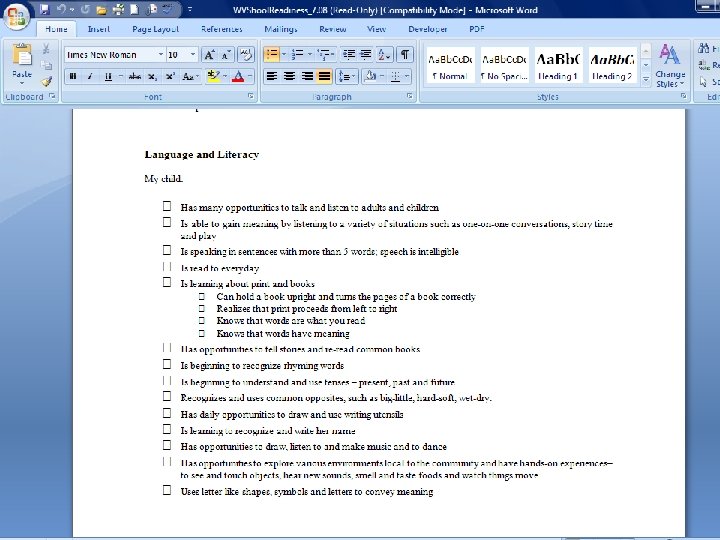The width and height of the screenshot is (720, 540).
Task: Open the References tab
Action: [x=221, y=29]
